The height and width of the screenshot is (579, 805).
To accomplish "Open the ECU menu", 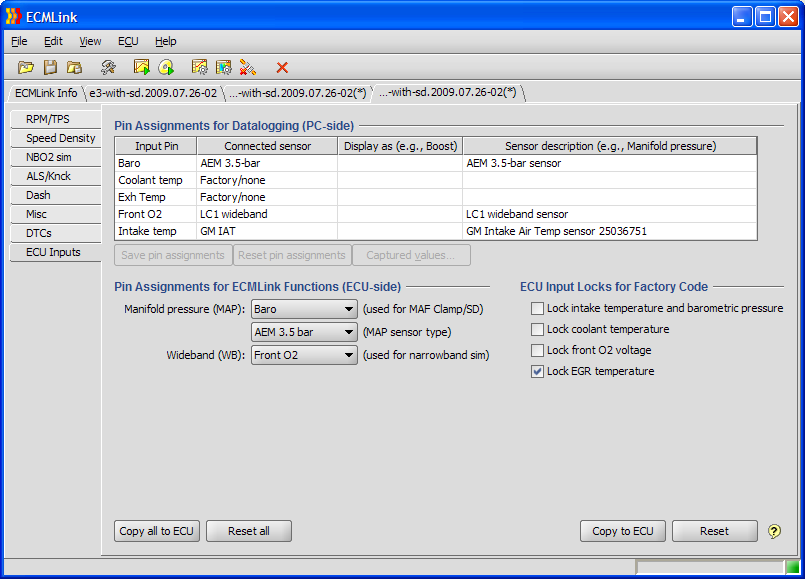I will [x=128, y=41].
